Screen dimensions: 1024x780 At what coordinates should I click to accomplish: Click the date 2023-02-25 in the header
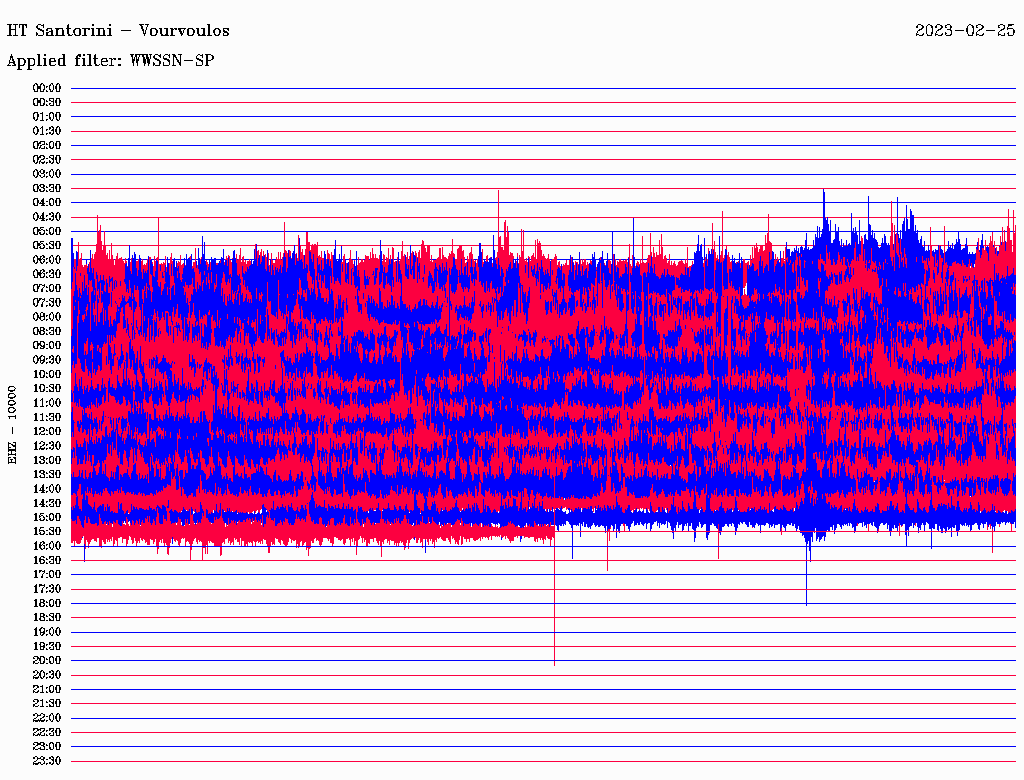(x=964, y=31)
